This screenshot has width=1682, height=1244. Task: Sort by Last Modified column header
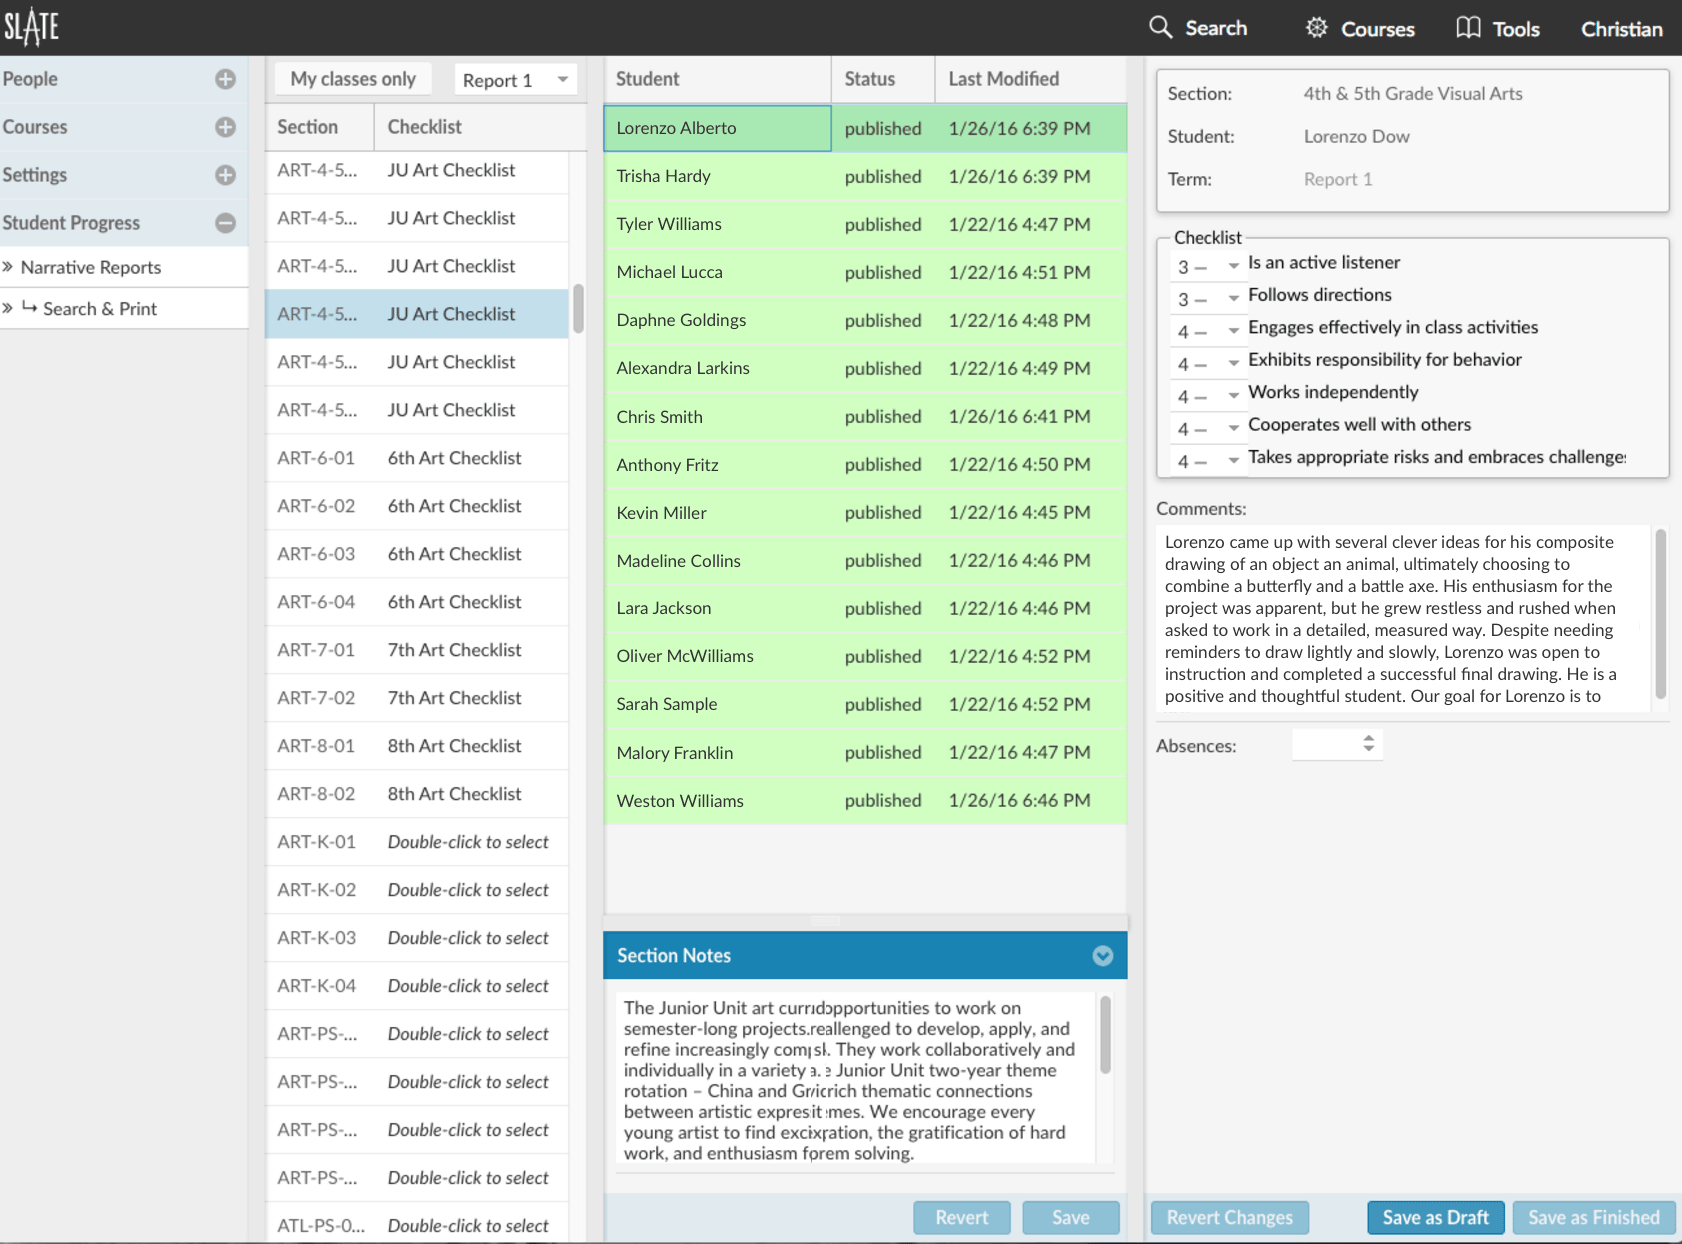pos(1031,79)
